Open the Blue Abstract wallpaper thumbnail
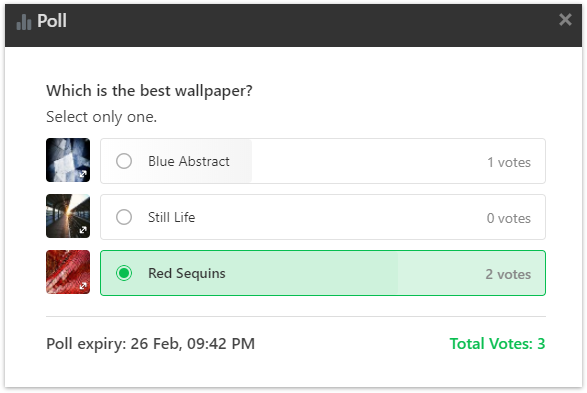This screenshot has height=393, width=587. (68, 160)
